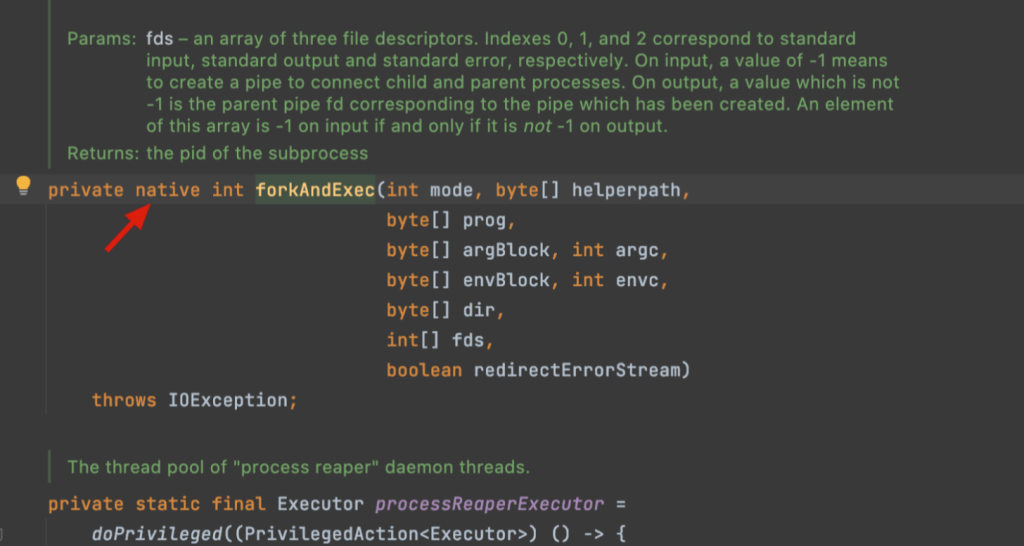Viewport: 1024px width, 546px height.
Task: Click the prog parameter
Action: coord(484,221)
